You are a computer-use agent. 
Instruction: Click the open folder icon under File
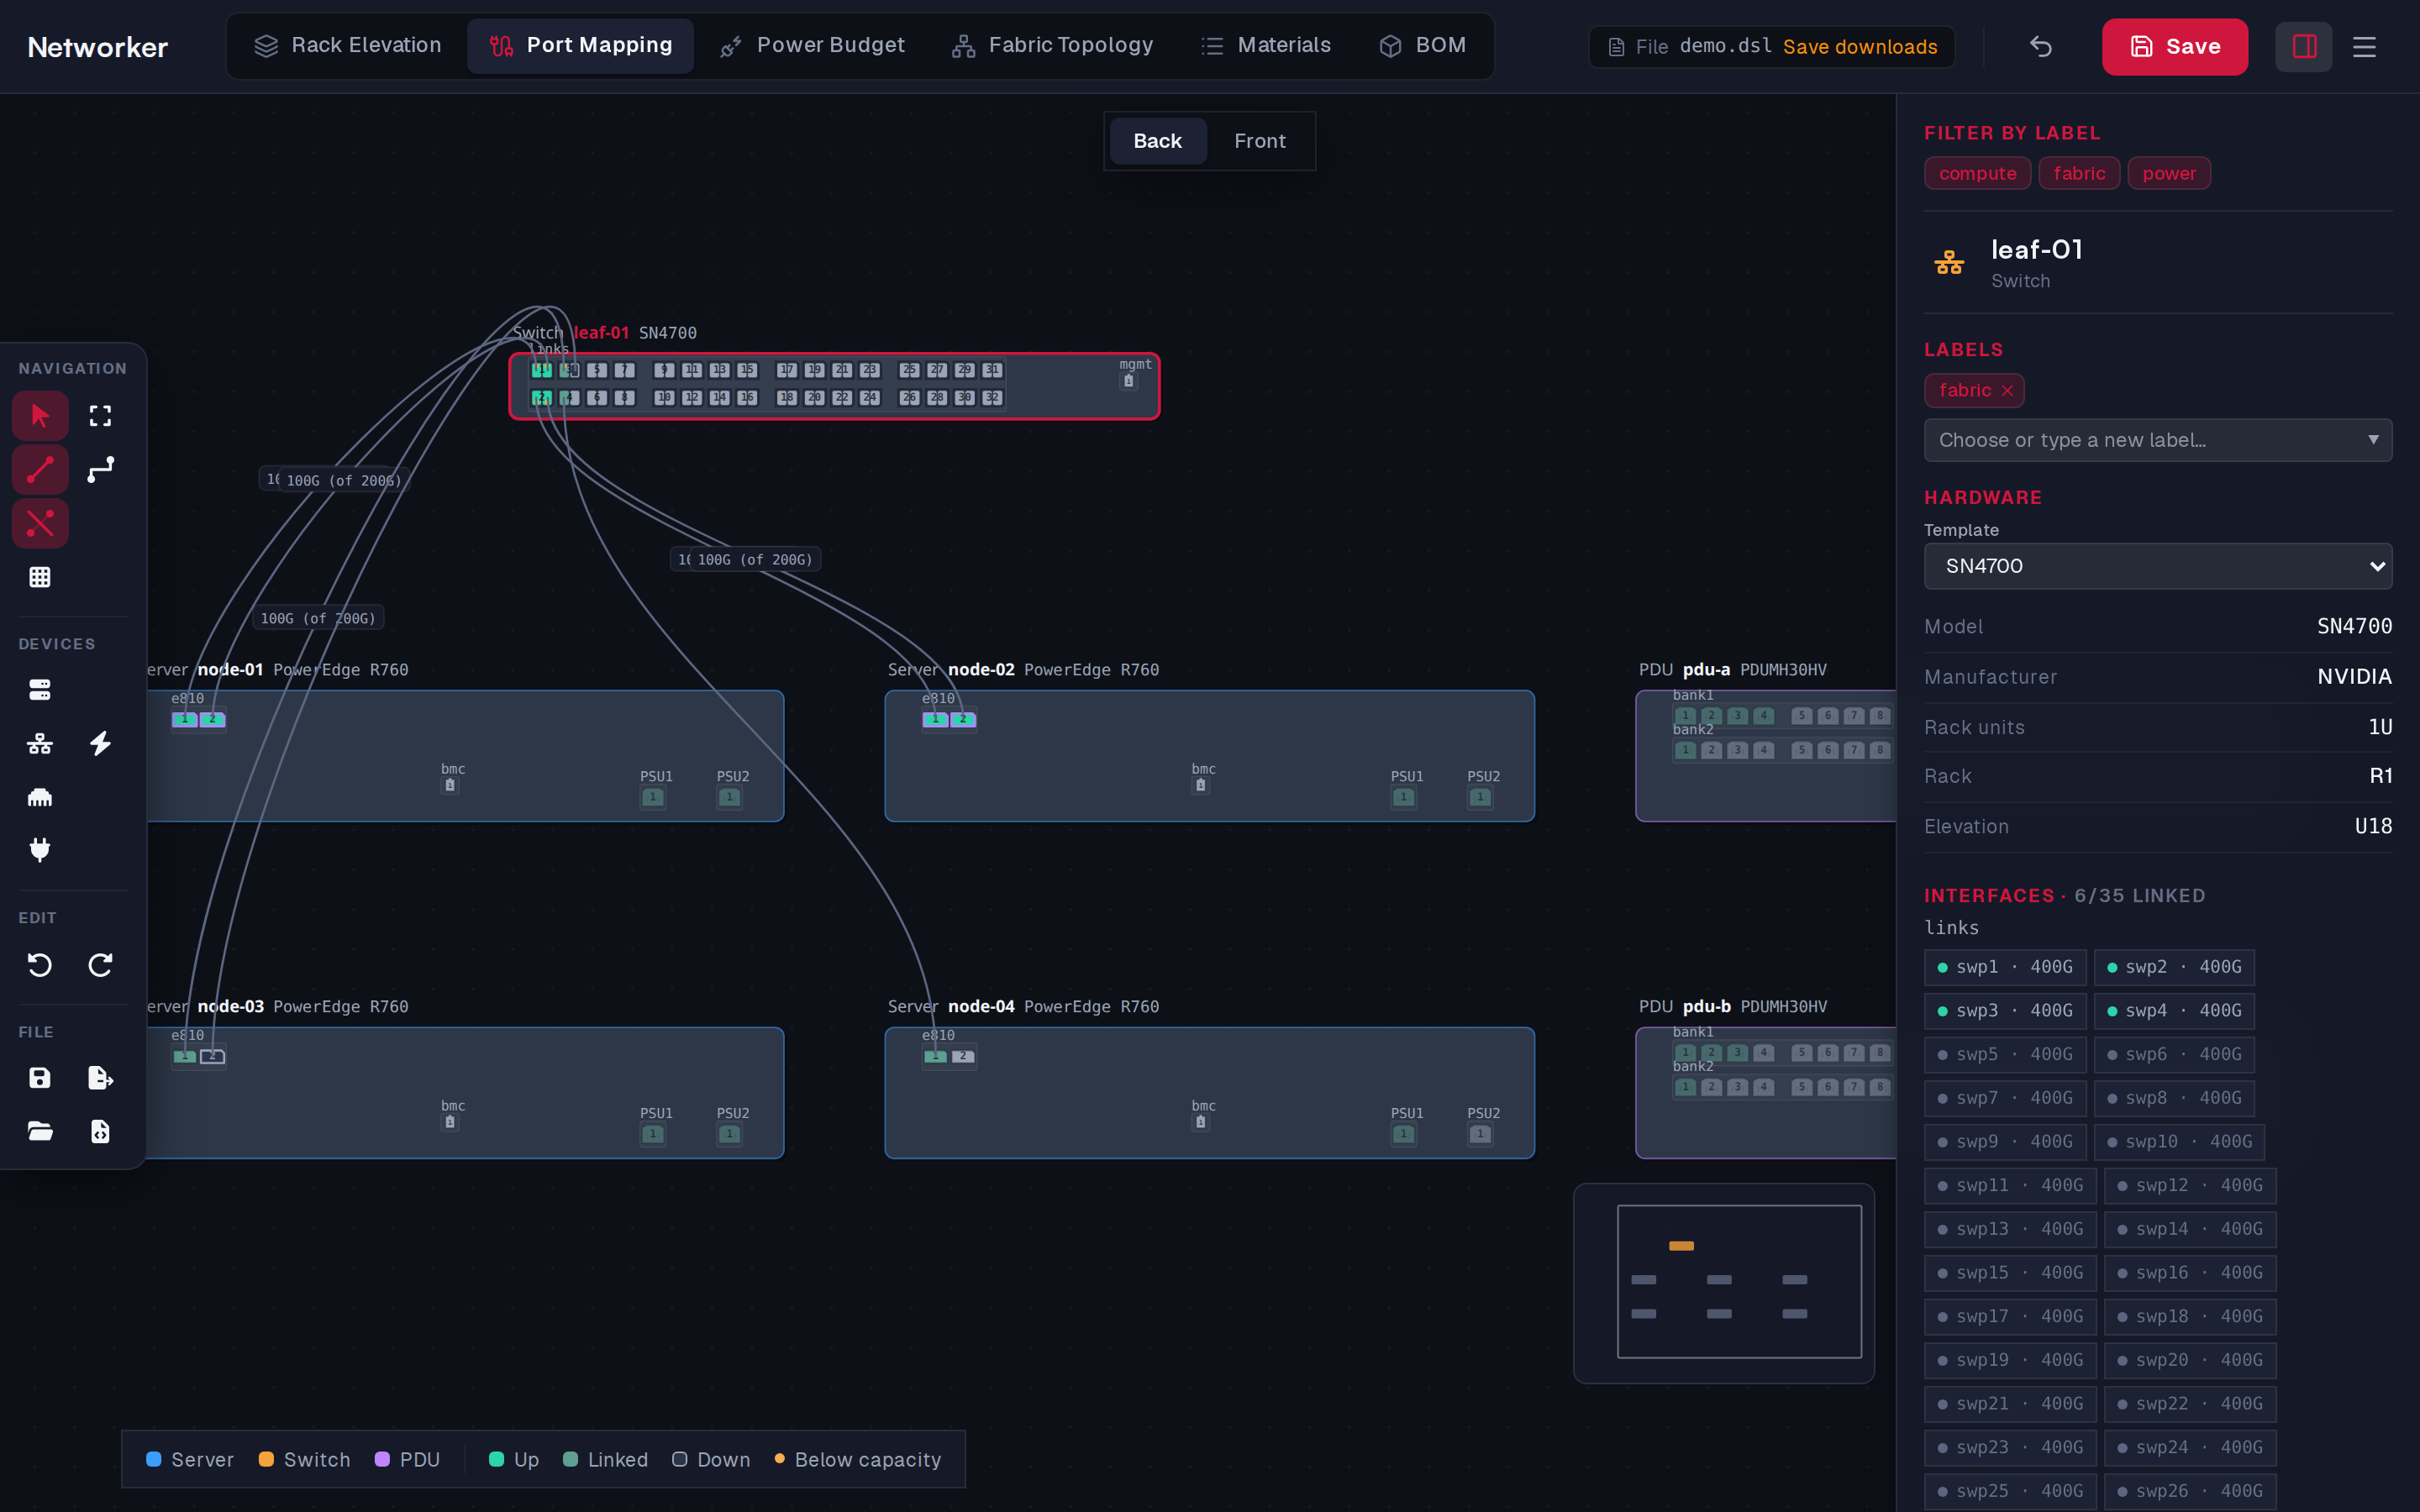point(40,1131)
